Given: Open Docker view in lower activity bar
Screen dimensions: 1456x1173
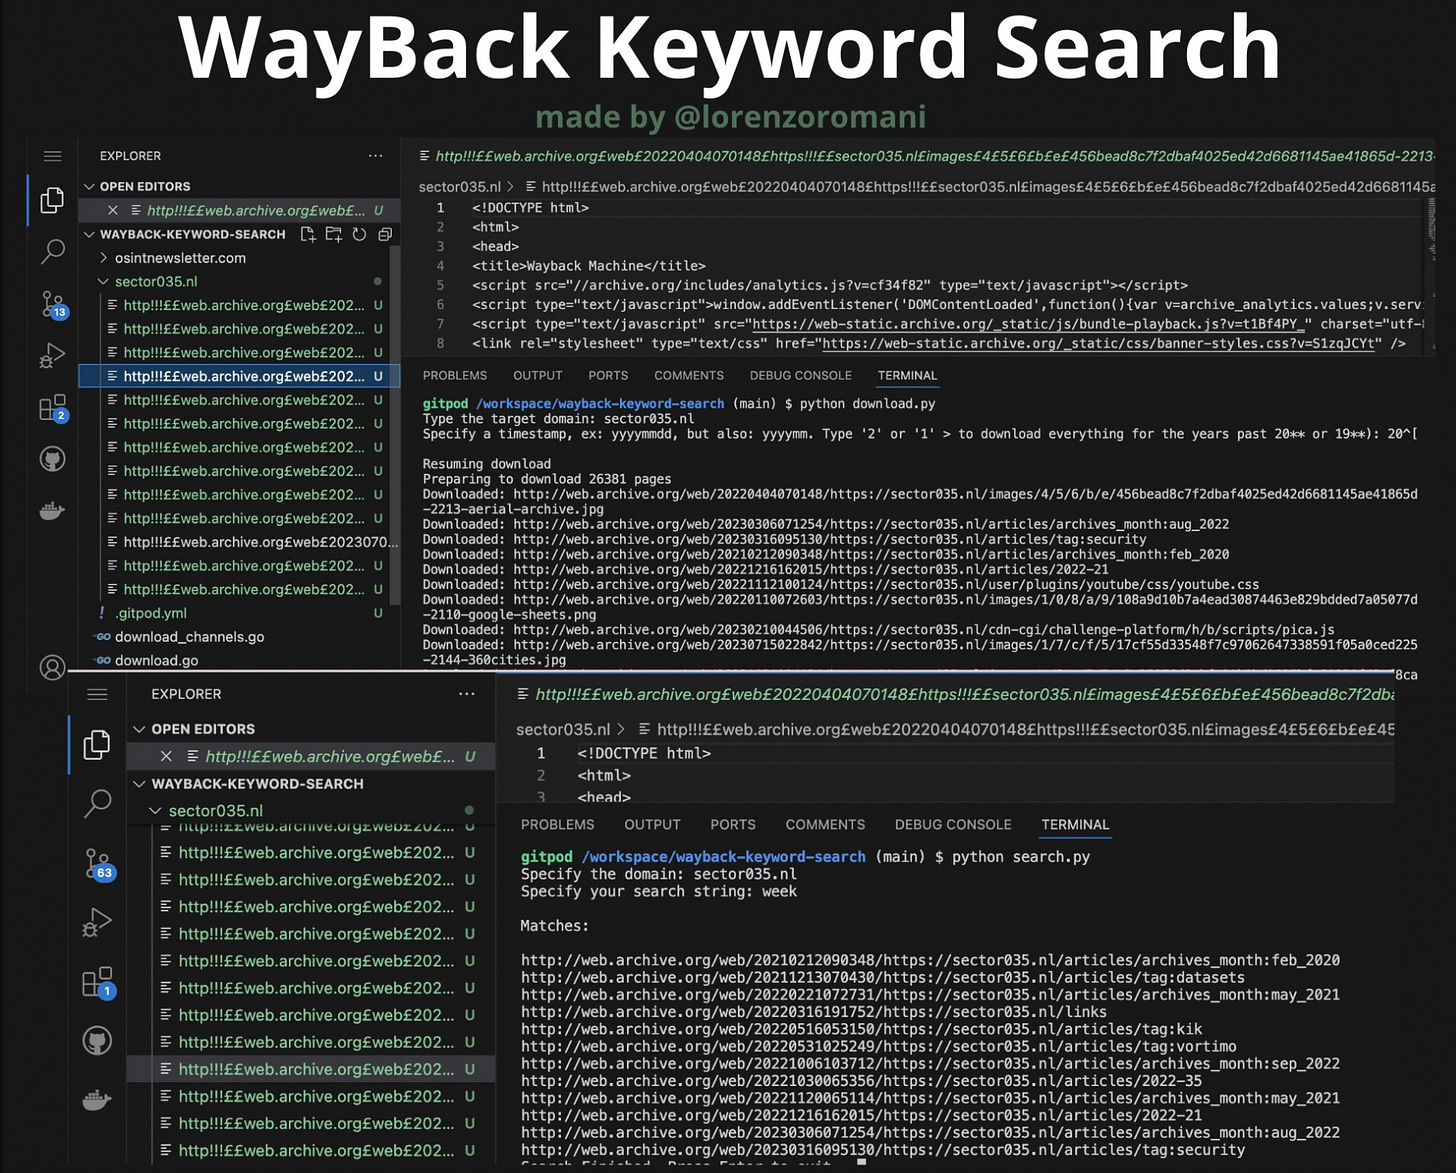Looking at the screenshot, I should tap(97, 1100).
